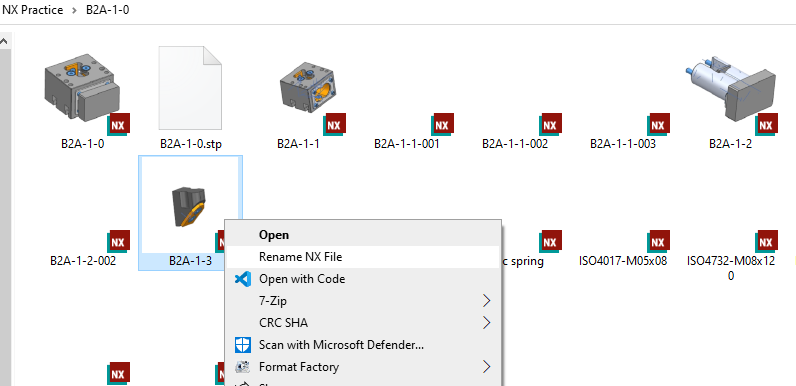Viewport: 796px width, 386px height.
Task: Expand the CRC SHA submenu arrow
Action: (487, 323)
